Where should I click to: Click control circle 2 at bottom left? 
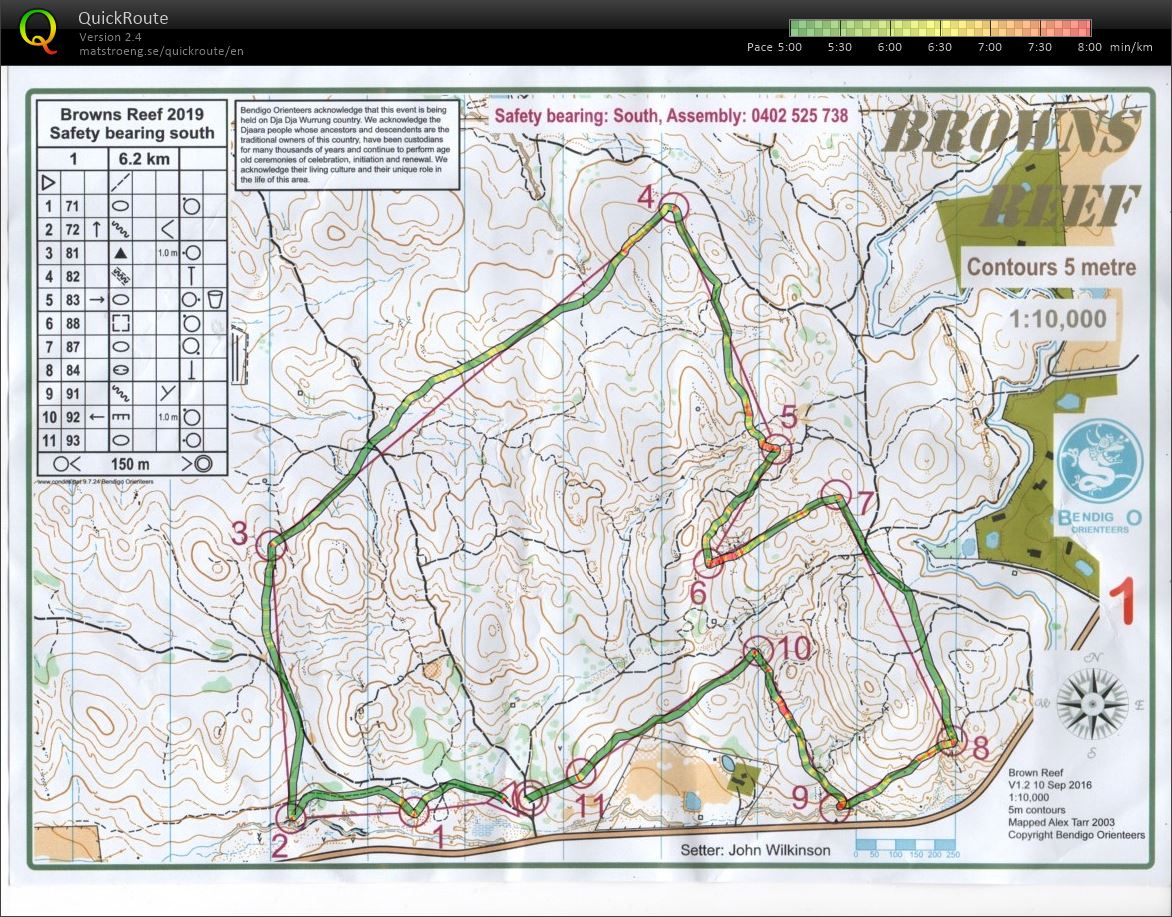coord(291,818)
